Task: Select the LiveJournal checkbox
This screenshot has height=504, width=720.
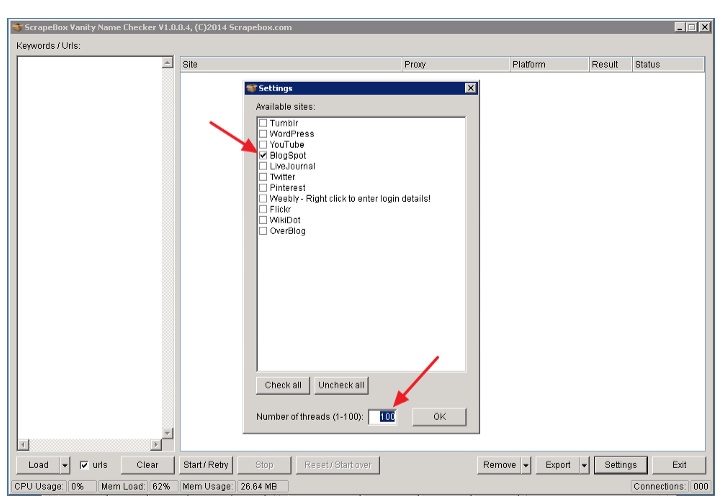Action: [x=263, y=166]
